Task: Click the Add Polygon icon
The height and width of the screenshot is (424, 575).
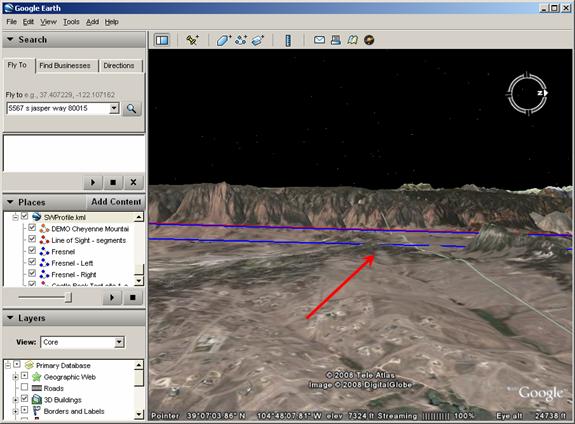Action: point(223,40)
